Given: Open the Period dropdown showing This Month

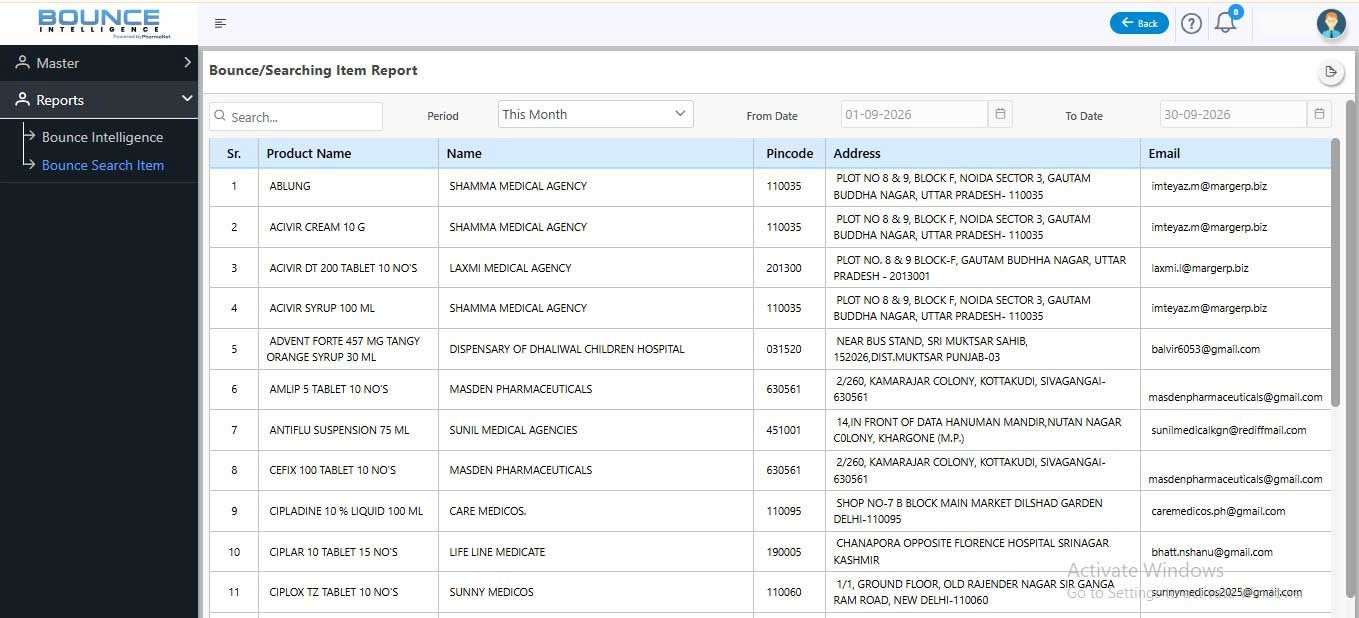Looking at the screenshot, I should 595,114.
